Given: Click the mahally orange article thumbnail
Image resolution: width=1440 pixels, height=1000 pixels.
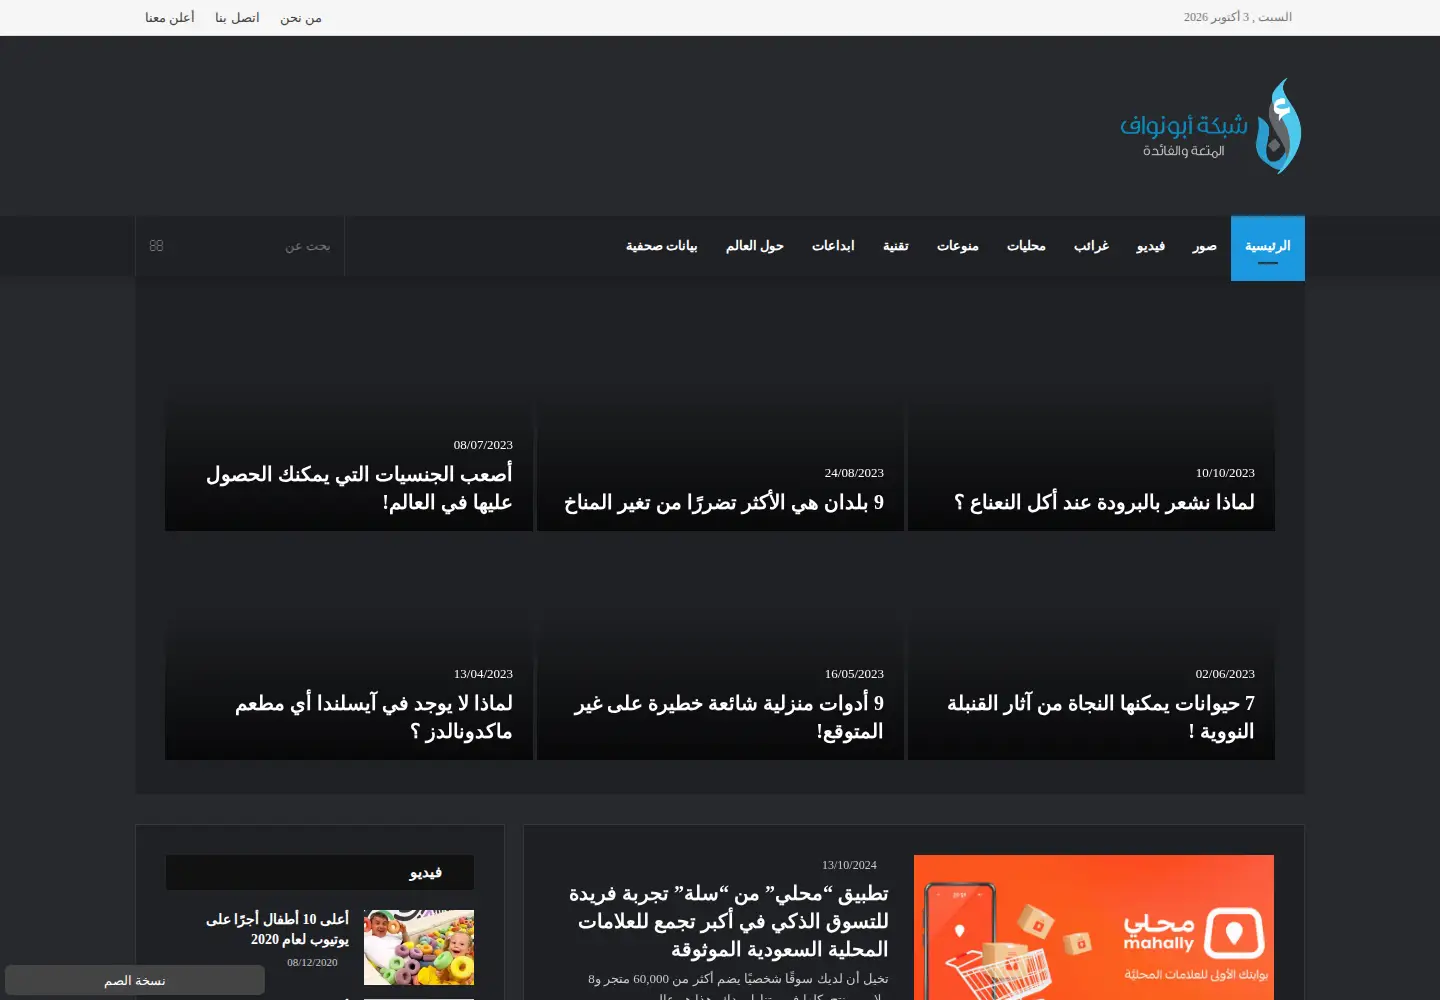Looking at the screenshot, I should coord(1094,927).
